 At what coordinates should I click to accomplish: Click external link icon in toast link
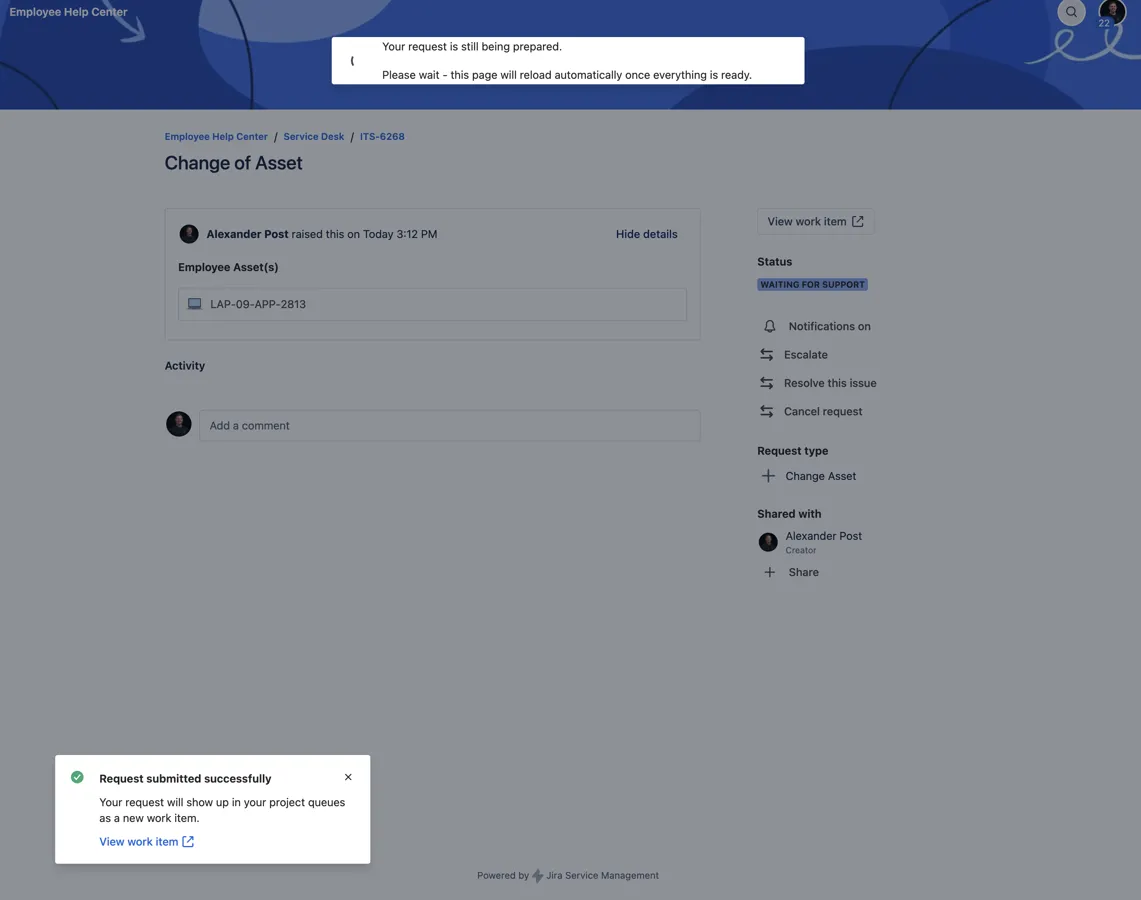click(x=188, y=842)
